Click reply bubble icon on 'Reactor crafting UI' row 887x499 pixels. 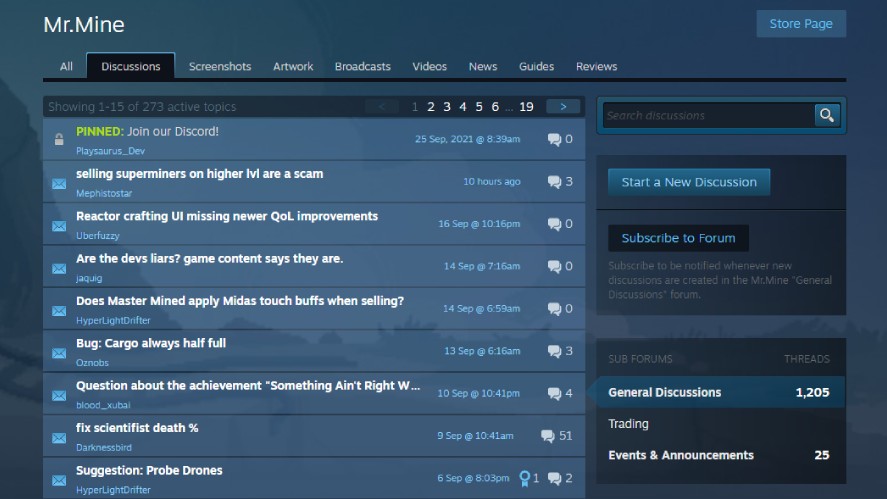click(554, 224)
